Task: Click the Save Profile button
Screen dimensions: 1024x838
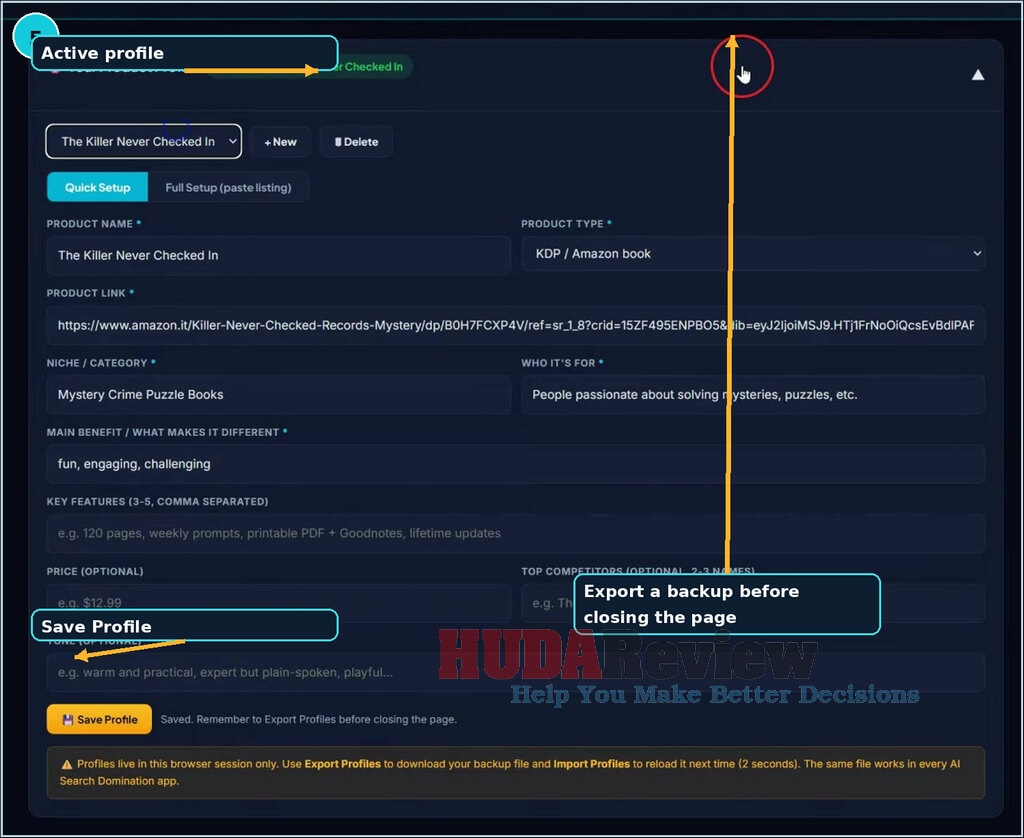Action: point(99,719)
